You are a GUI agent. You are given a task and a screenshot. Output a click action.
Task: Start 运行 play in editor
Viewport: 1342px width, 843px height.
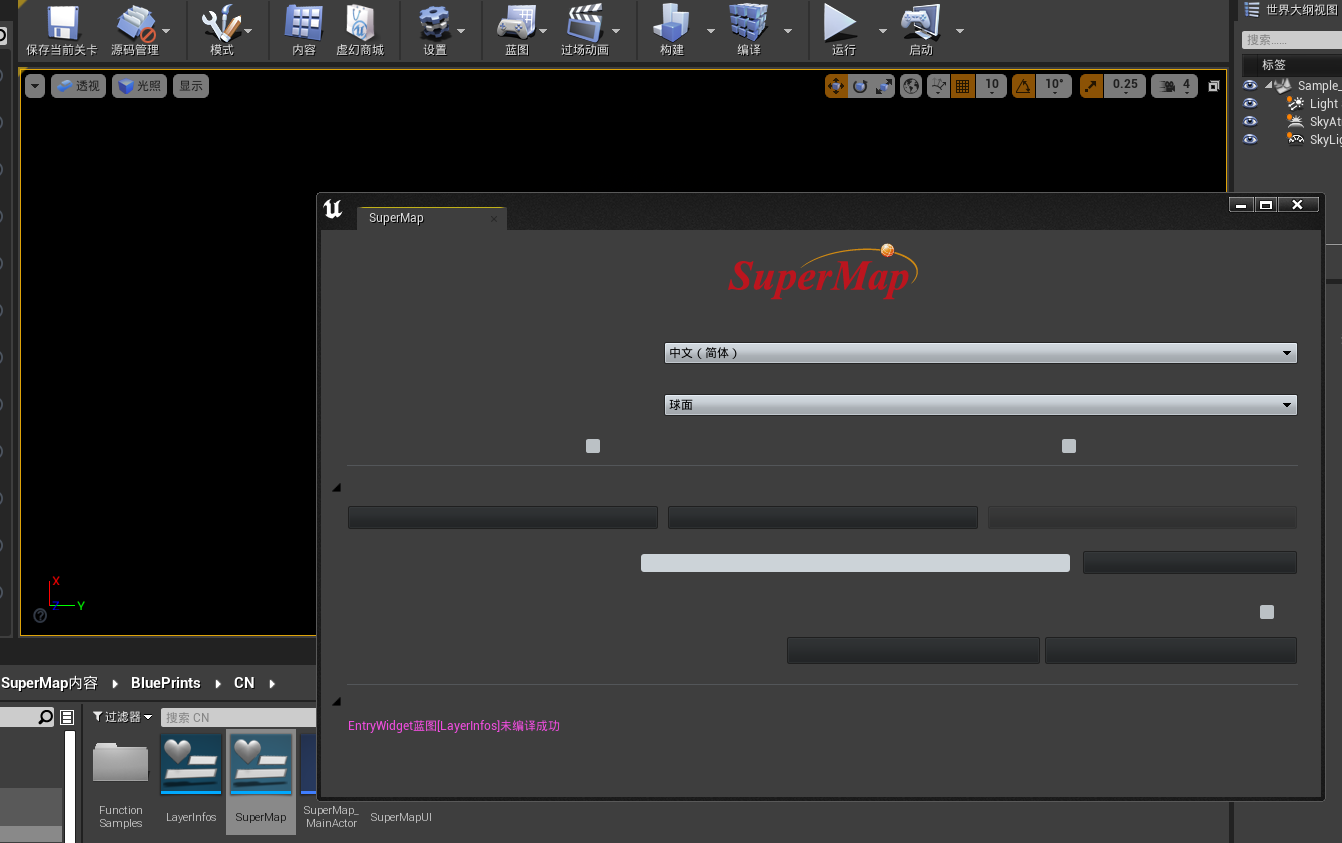click(843, 31)
